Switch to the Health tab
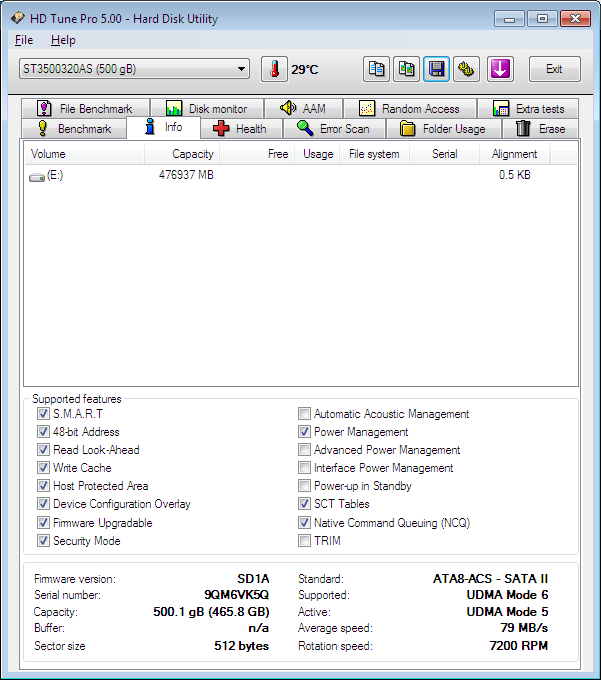 pos(239,128)
